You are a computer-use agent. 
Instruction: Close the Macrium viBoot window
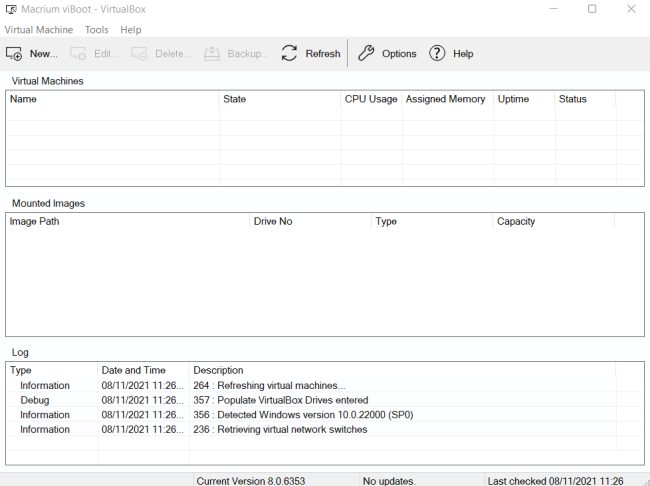[x=631, y=9]
